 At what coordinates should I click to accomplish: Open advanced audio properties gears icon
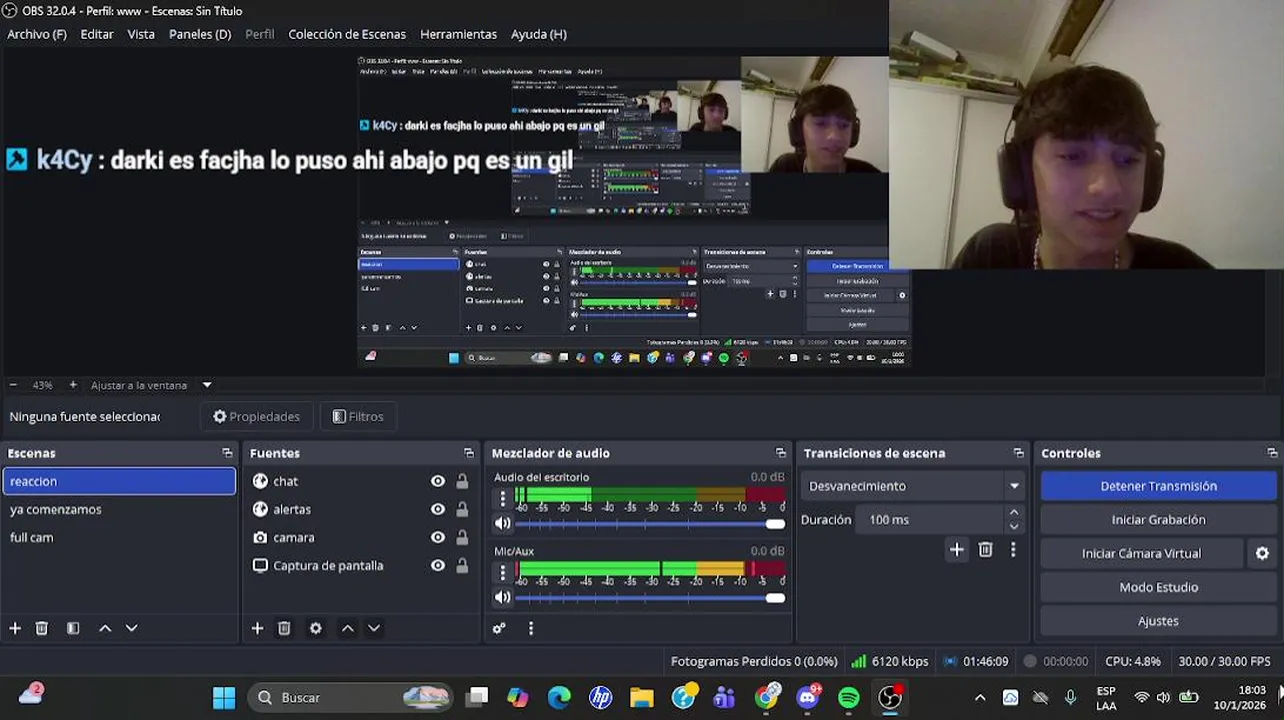pos(499,628)
